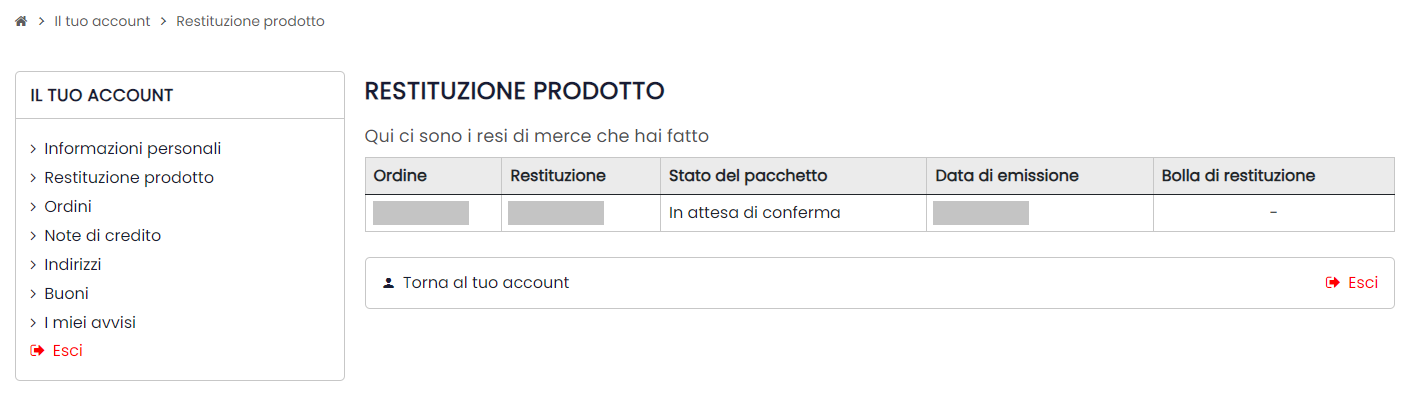This screenshot has width=1420, height=406.
Task: Select Restituzione prodotto sidebar entry
Action: pos(129,178)
